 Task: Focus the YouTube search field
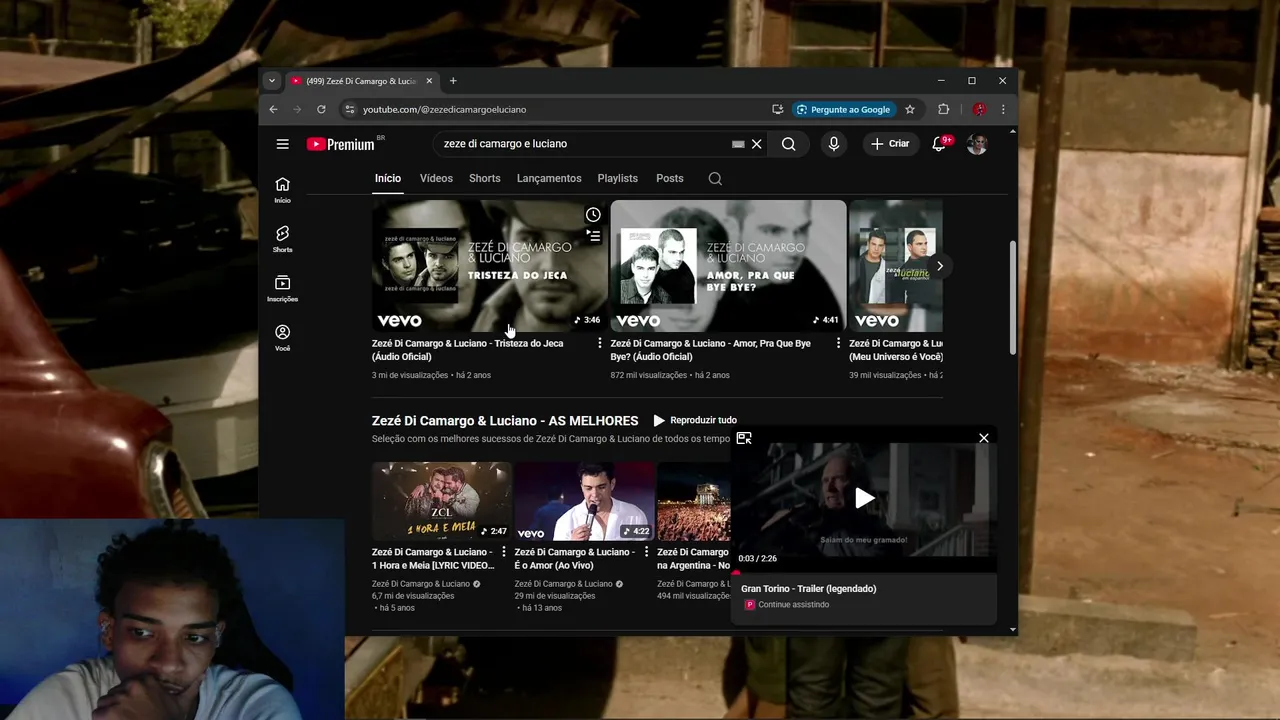pyautogui.click(x=585, y=144)
